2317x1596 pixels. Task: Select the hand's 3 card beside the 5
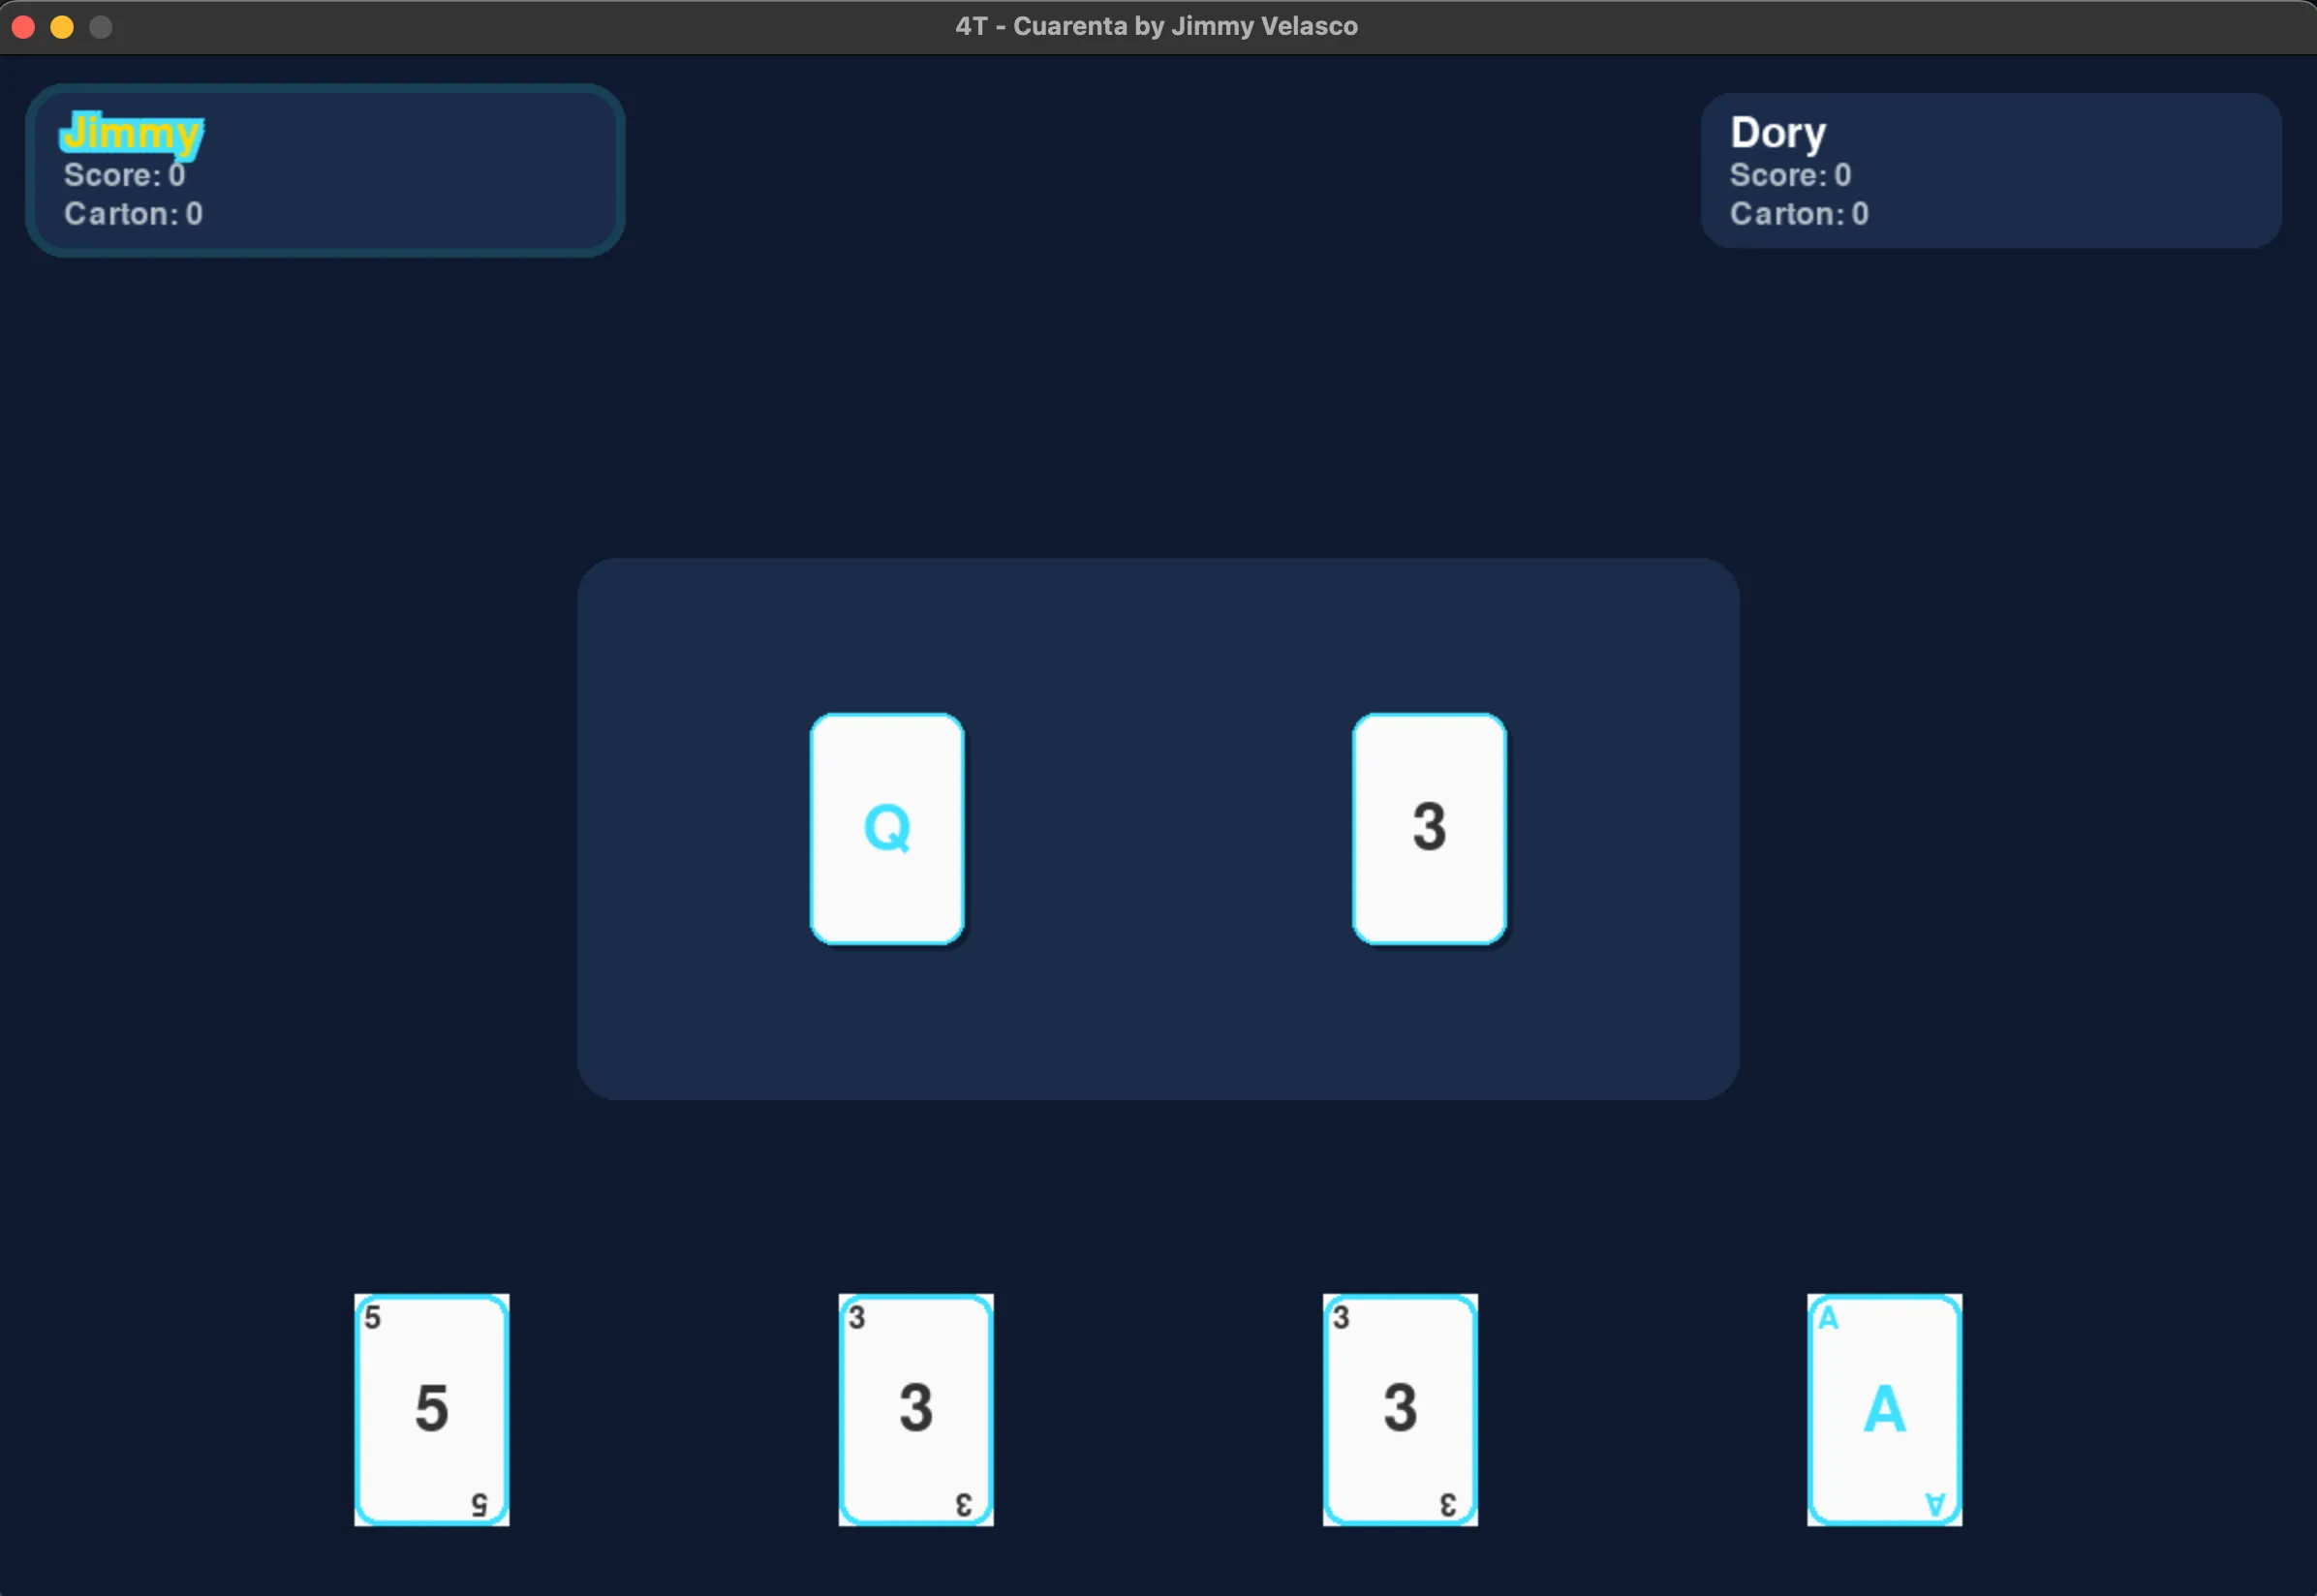point(915,1409)
